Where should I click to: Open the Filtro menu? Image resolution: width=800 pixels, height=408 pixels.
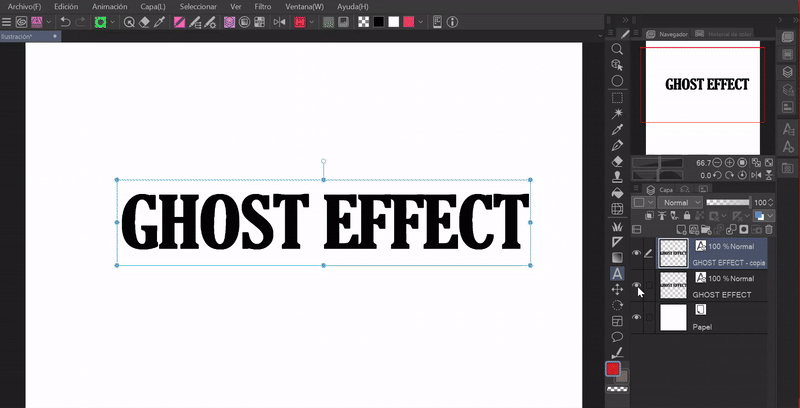pos(263,7)
